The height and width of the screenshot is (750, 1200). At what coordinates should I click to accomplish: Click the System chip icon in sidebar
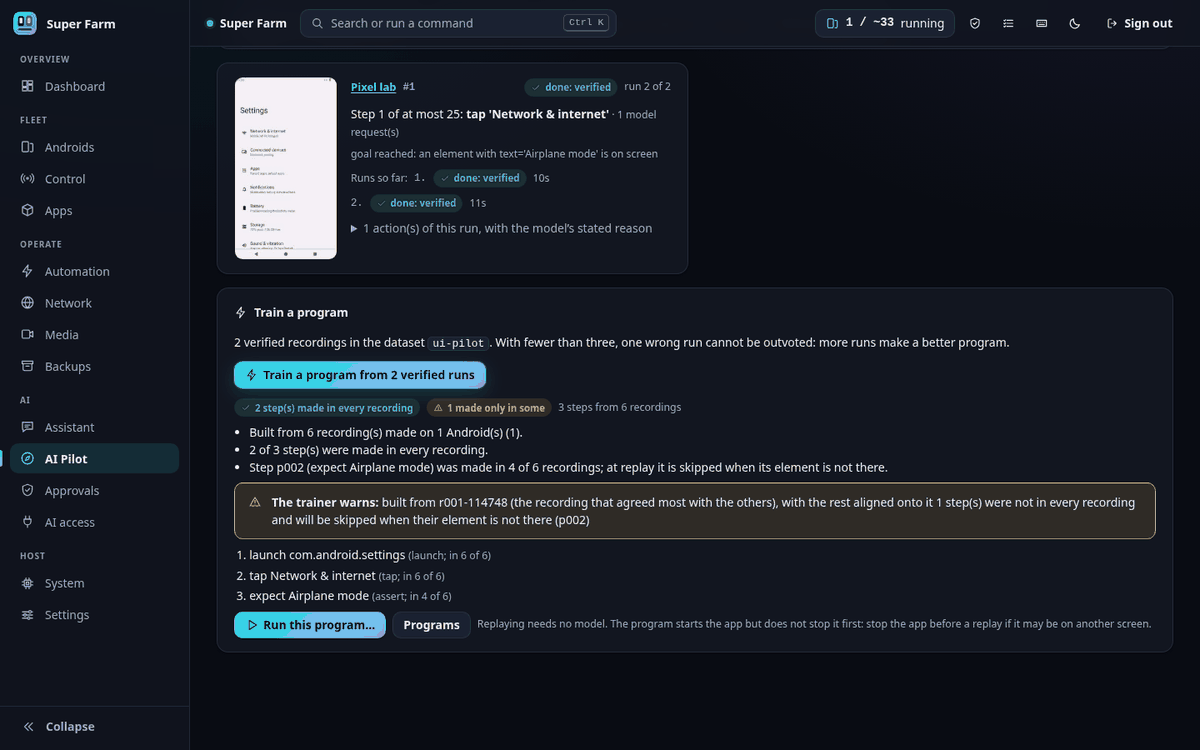(27, 583)
